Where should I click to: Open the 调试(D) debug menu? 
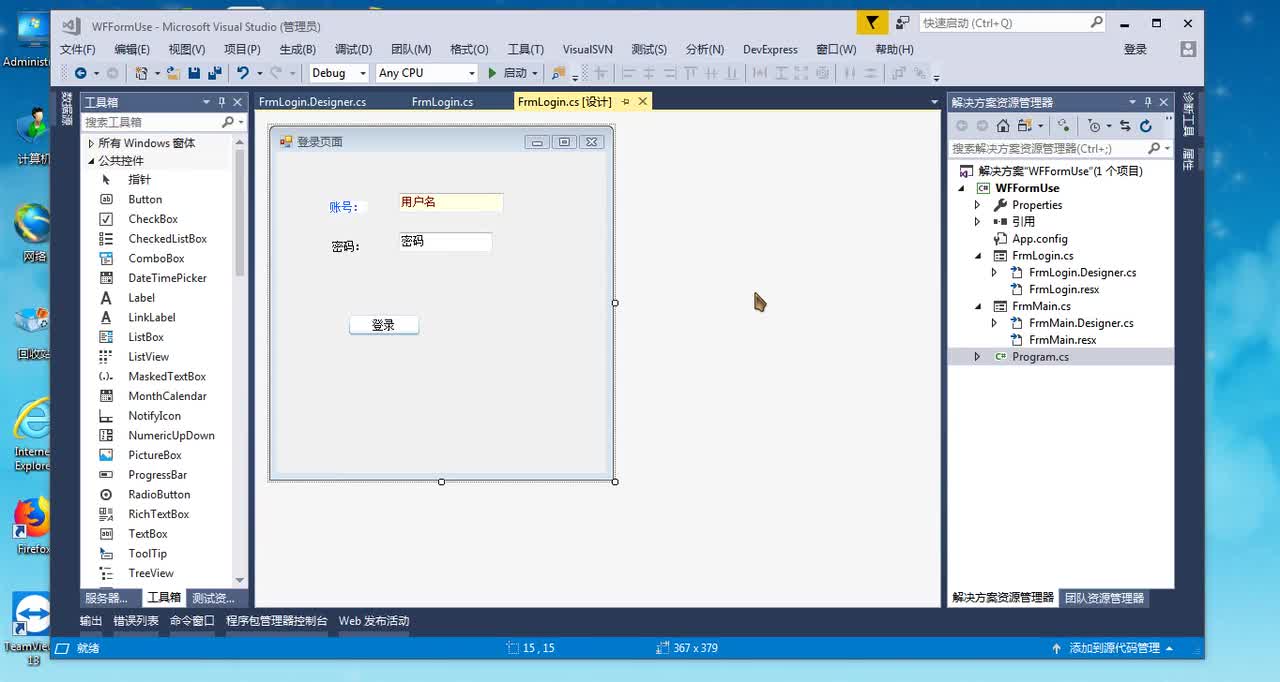point(353,49)
